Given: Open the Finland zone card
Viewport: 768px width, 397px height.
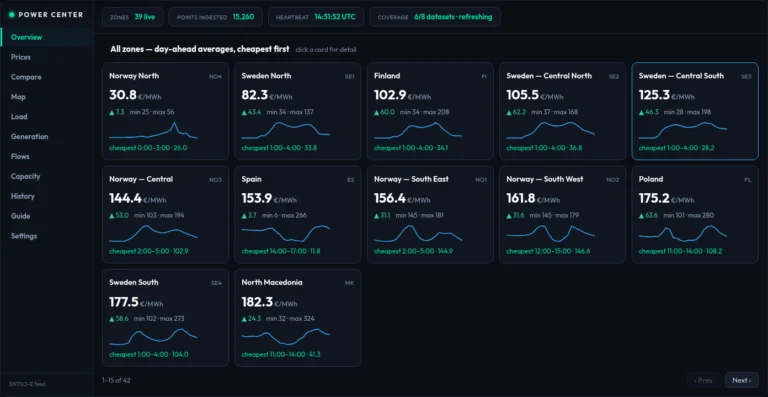Looking at the screenshot, I should 430,111.
